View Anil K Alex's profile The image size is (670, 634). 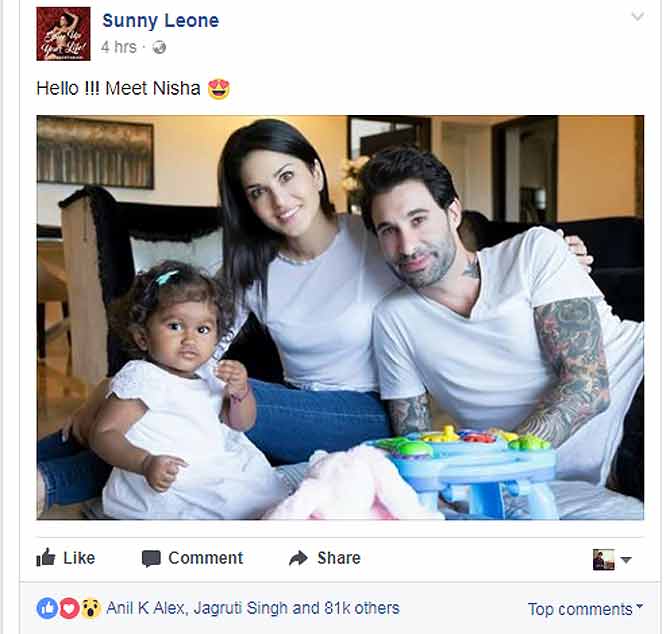146,608
